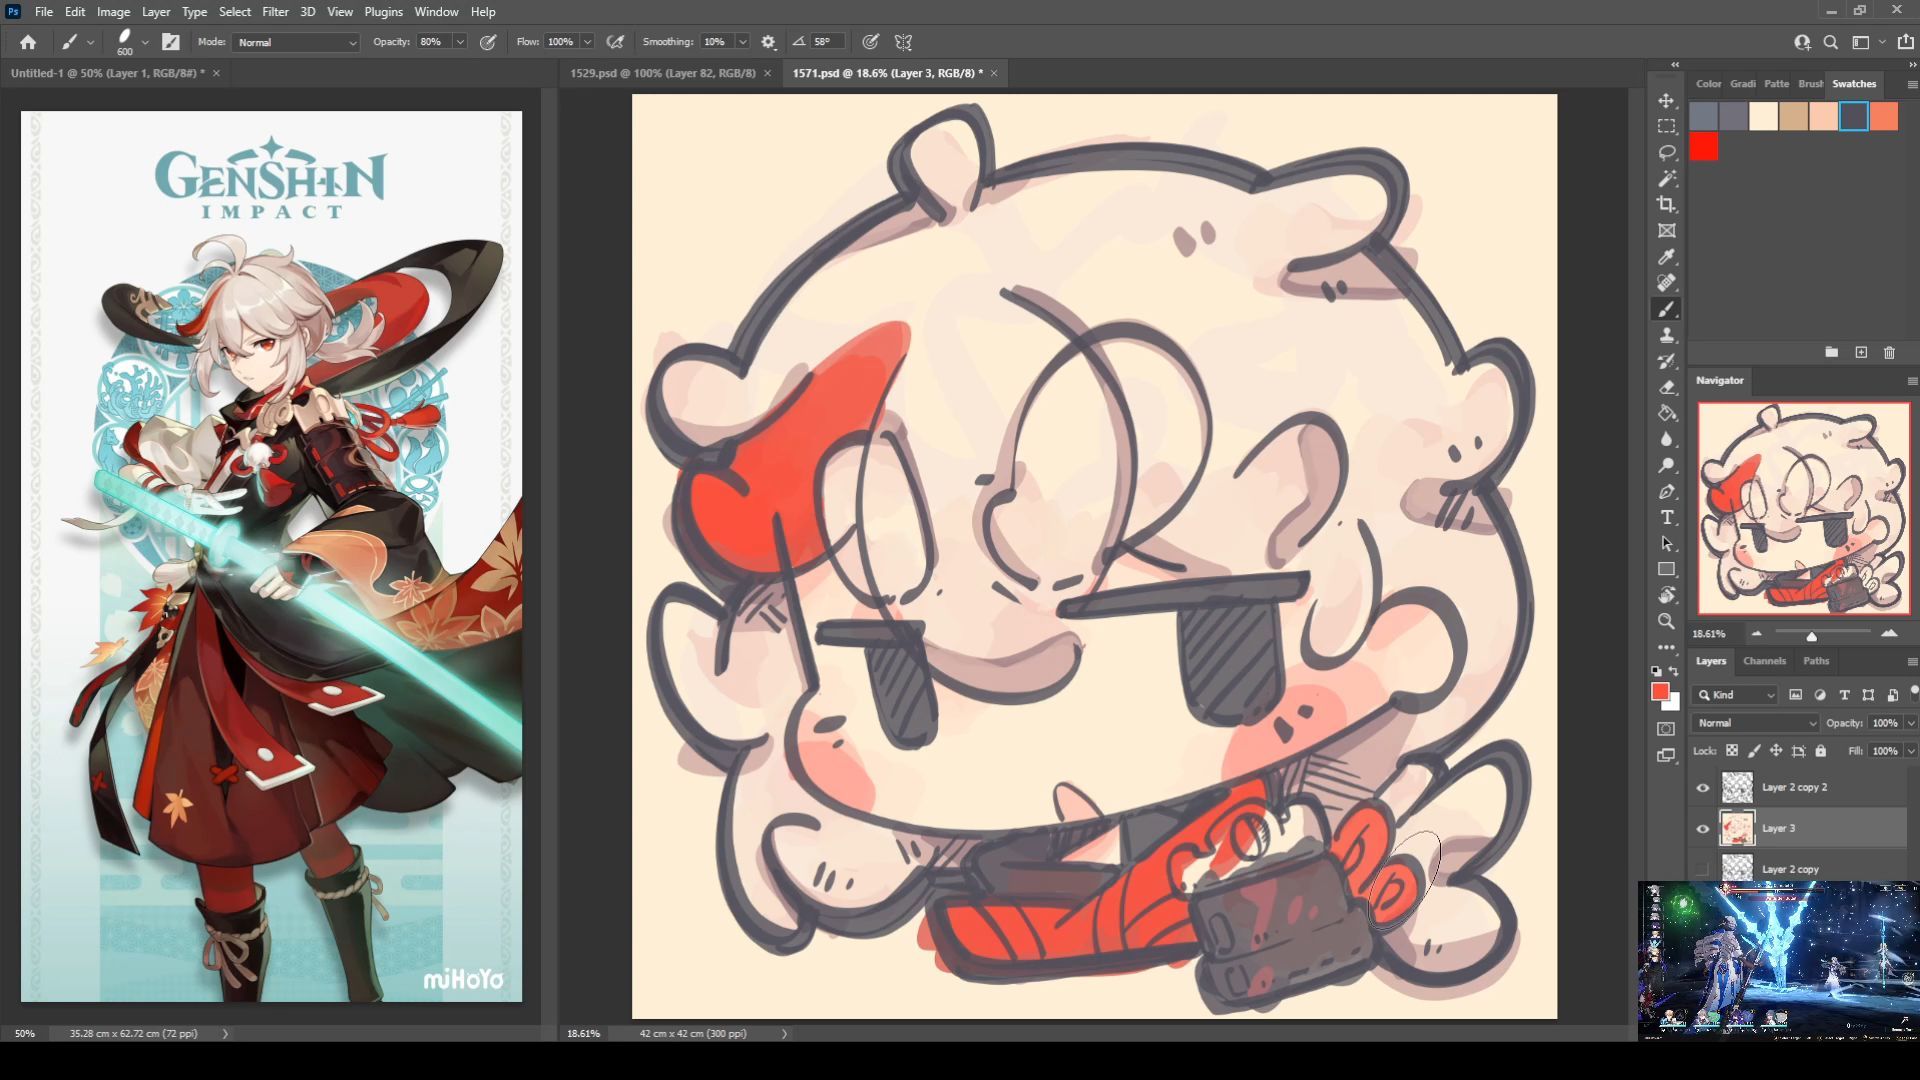Select the Horizontal Type tool

1666,517
